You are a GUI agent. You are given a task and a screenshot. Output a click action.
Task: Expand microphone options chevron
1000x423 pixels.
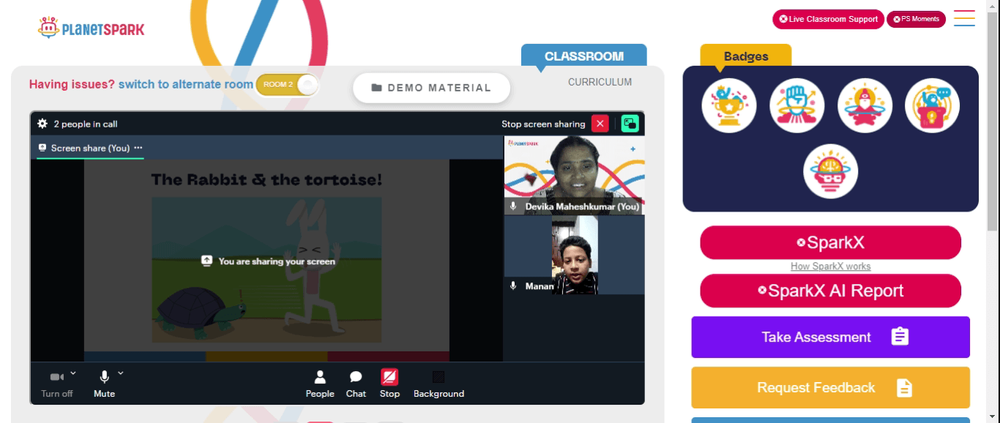(121, 373)
